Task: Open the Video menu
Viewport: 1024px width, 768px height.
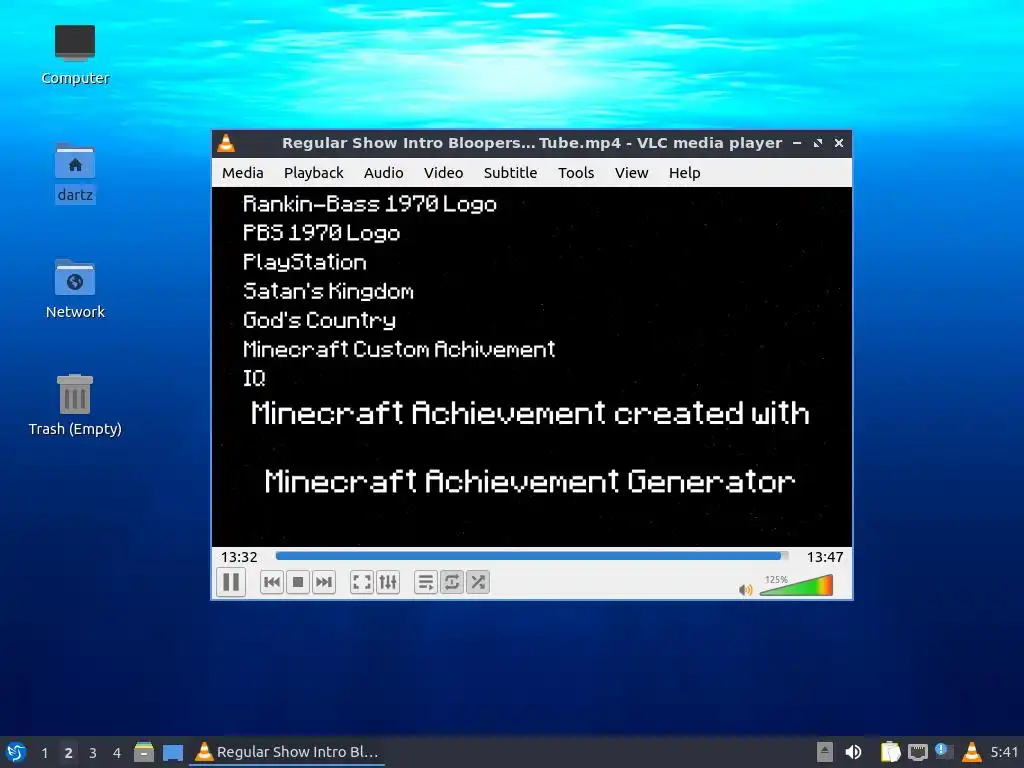Action: [443, 173]
